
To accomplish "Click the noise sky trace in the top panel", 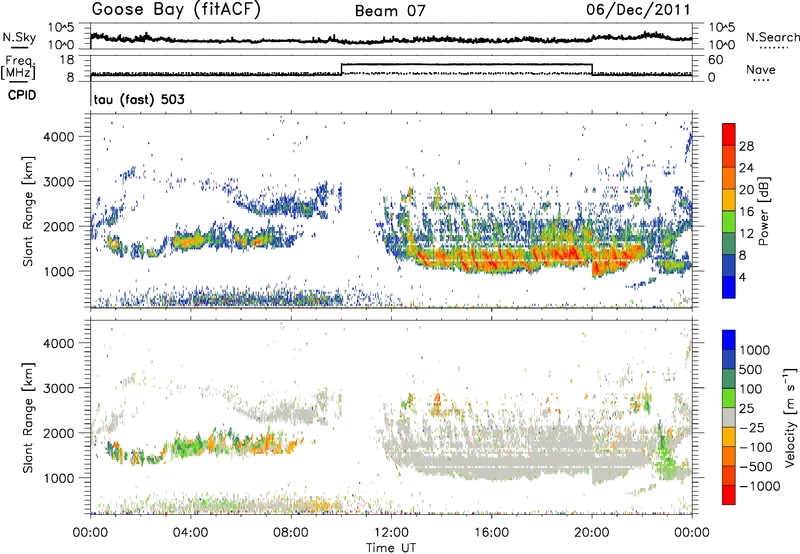I will point(391,39).
